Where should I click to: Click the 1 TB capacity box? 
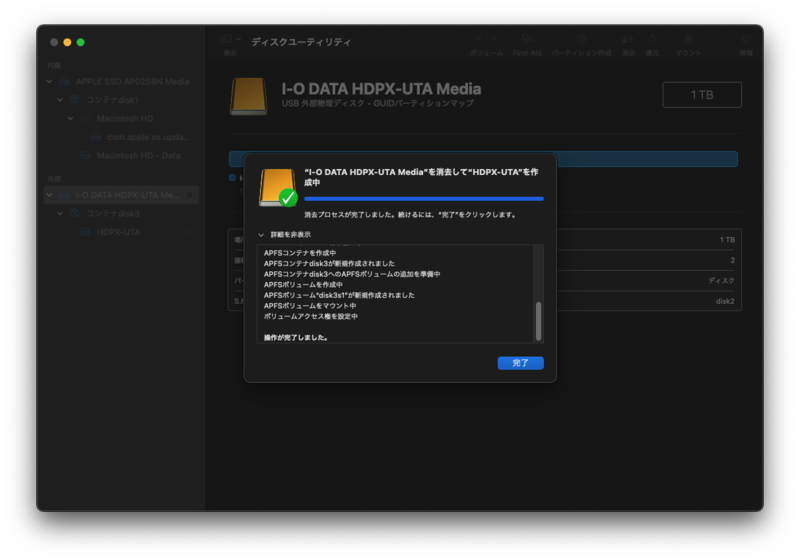pos(702,95)
